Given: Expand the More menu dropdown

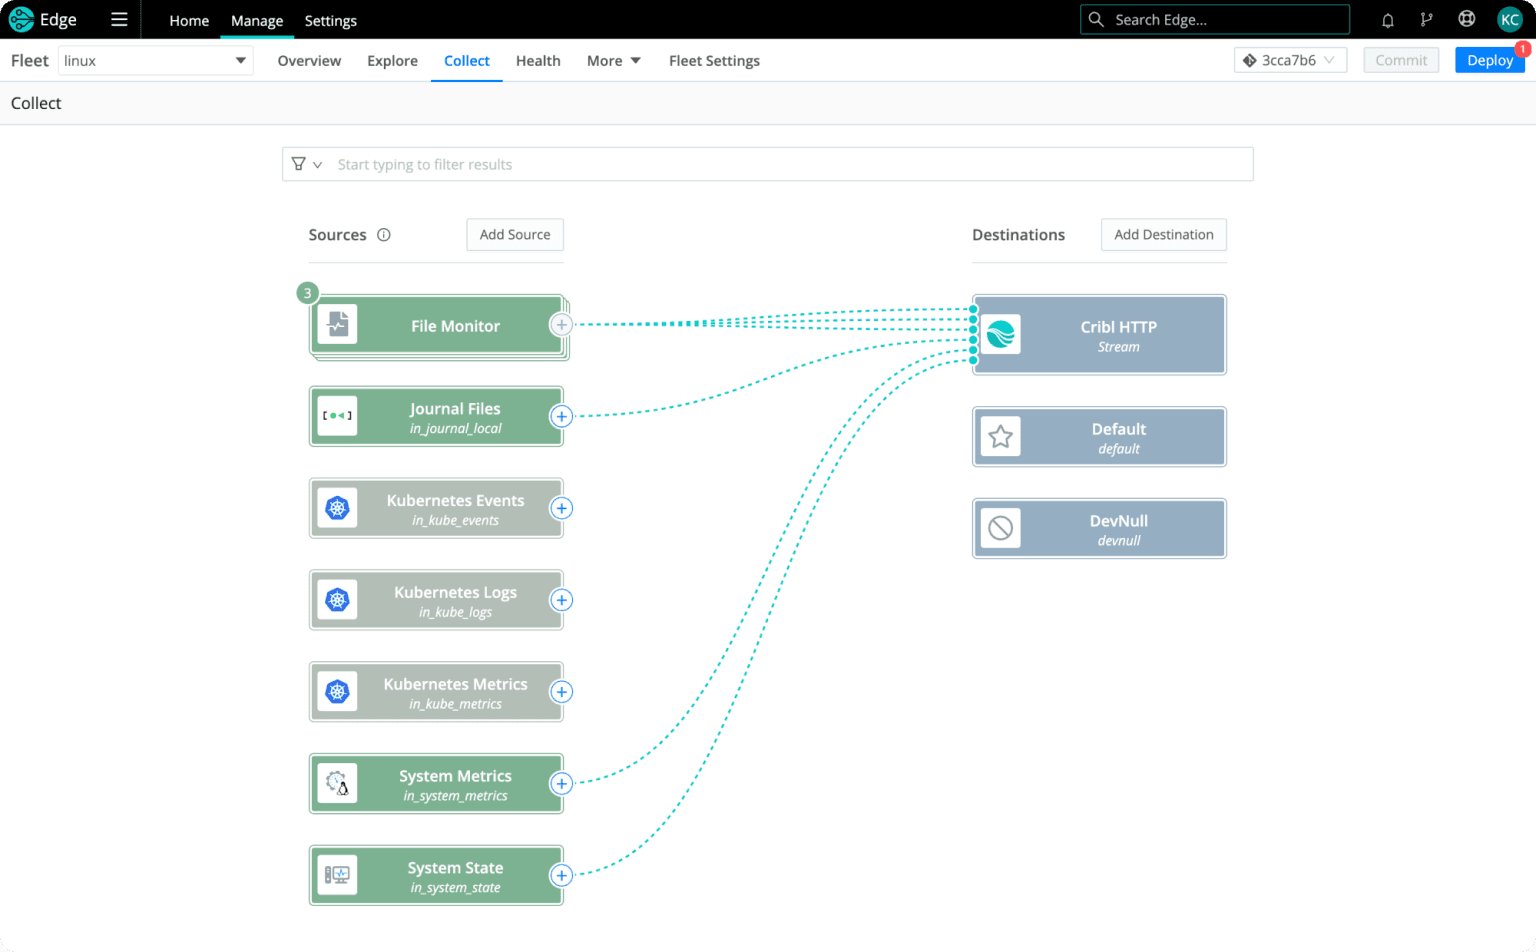Looking at the screenshot, I should point(613,61).
